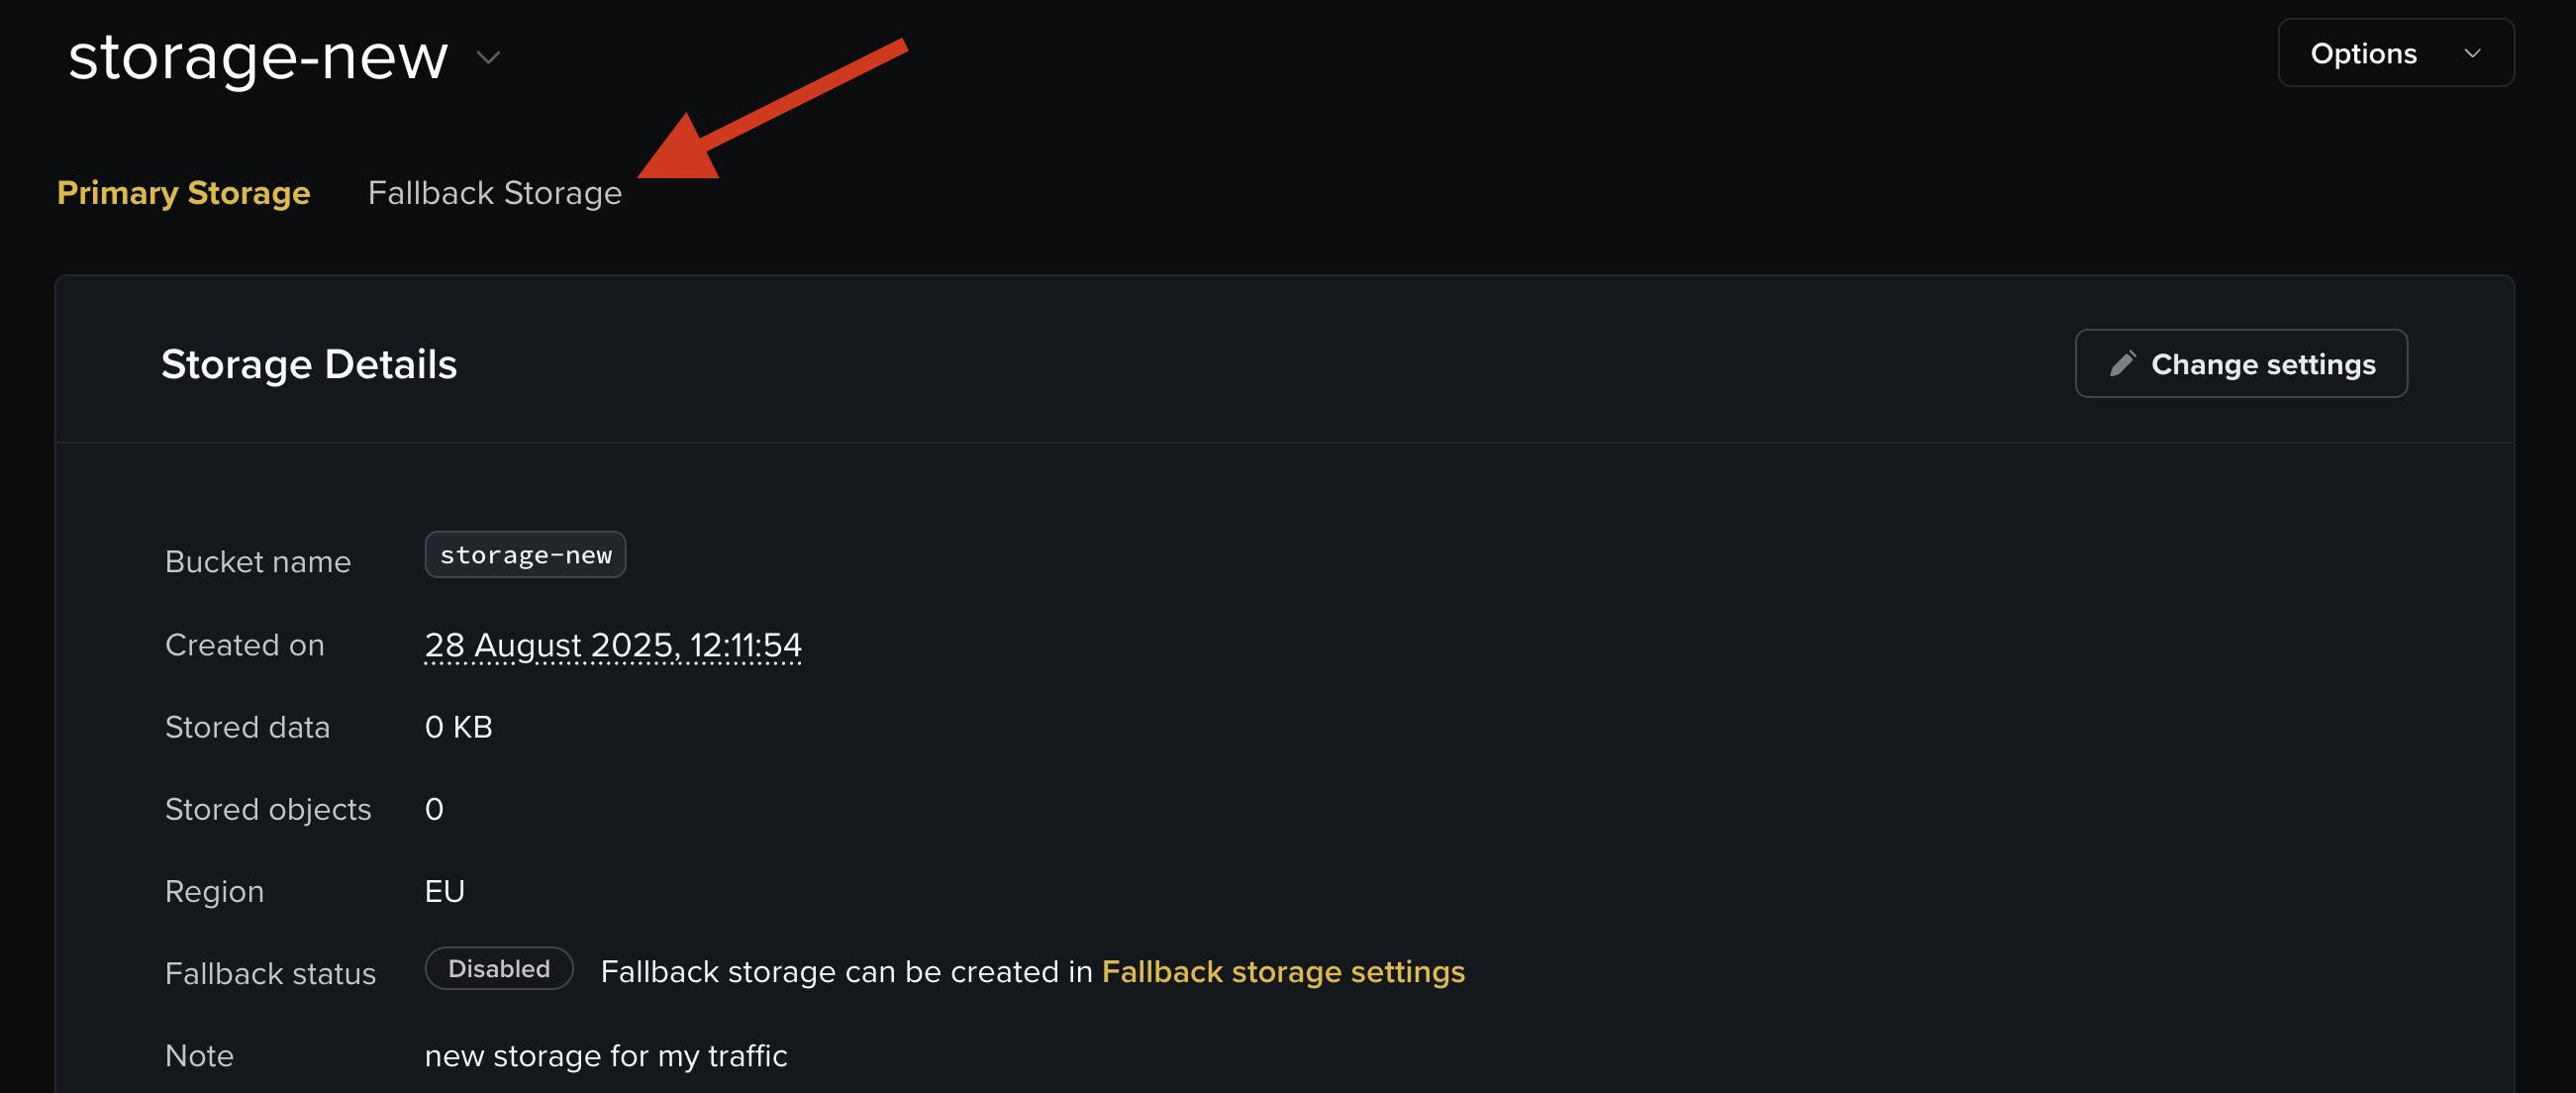
Task: Click the storage-new page title
Action: click(x=258, y=57)
